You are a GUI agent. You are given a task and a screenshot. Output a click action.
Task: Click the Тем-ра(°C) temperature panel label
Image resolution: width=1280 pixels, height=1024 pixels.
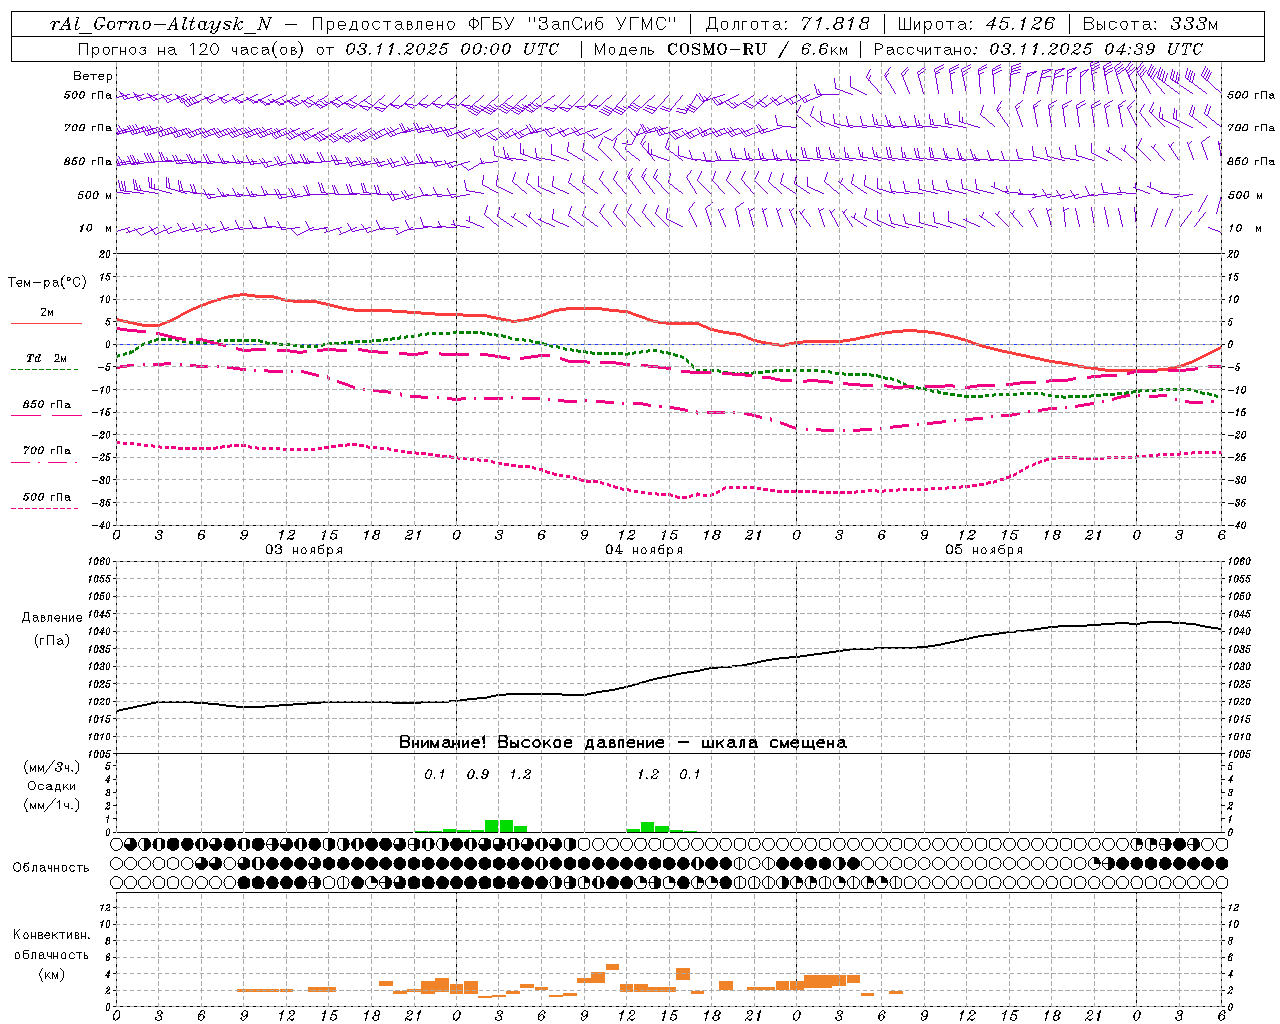pos(47,283)
